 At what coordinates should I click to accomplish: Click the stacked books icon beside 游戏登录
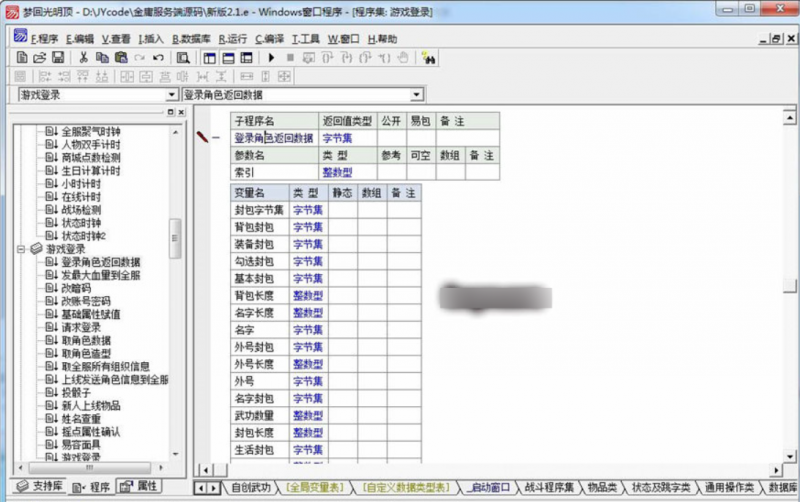[x=36, y=248]
